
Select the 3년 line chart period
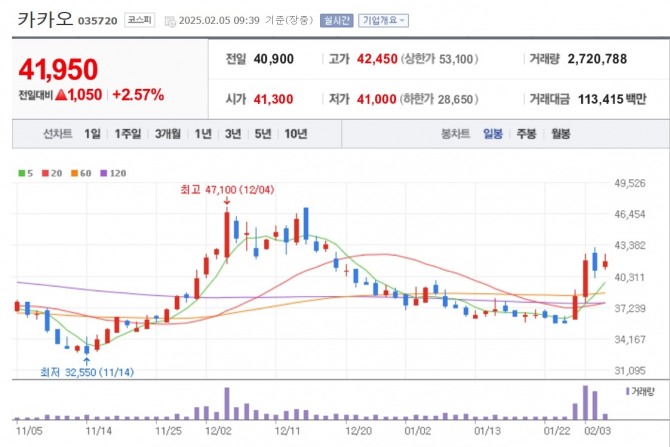[x=233, y=134]
